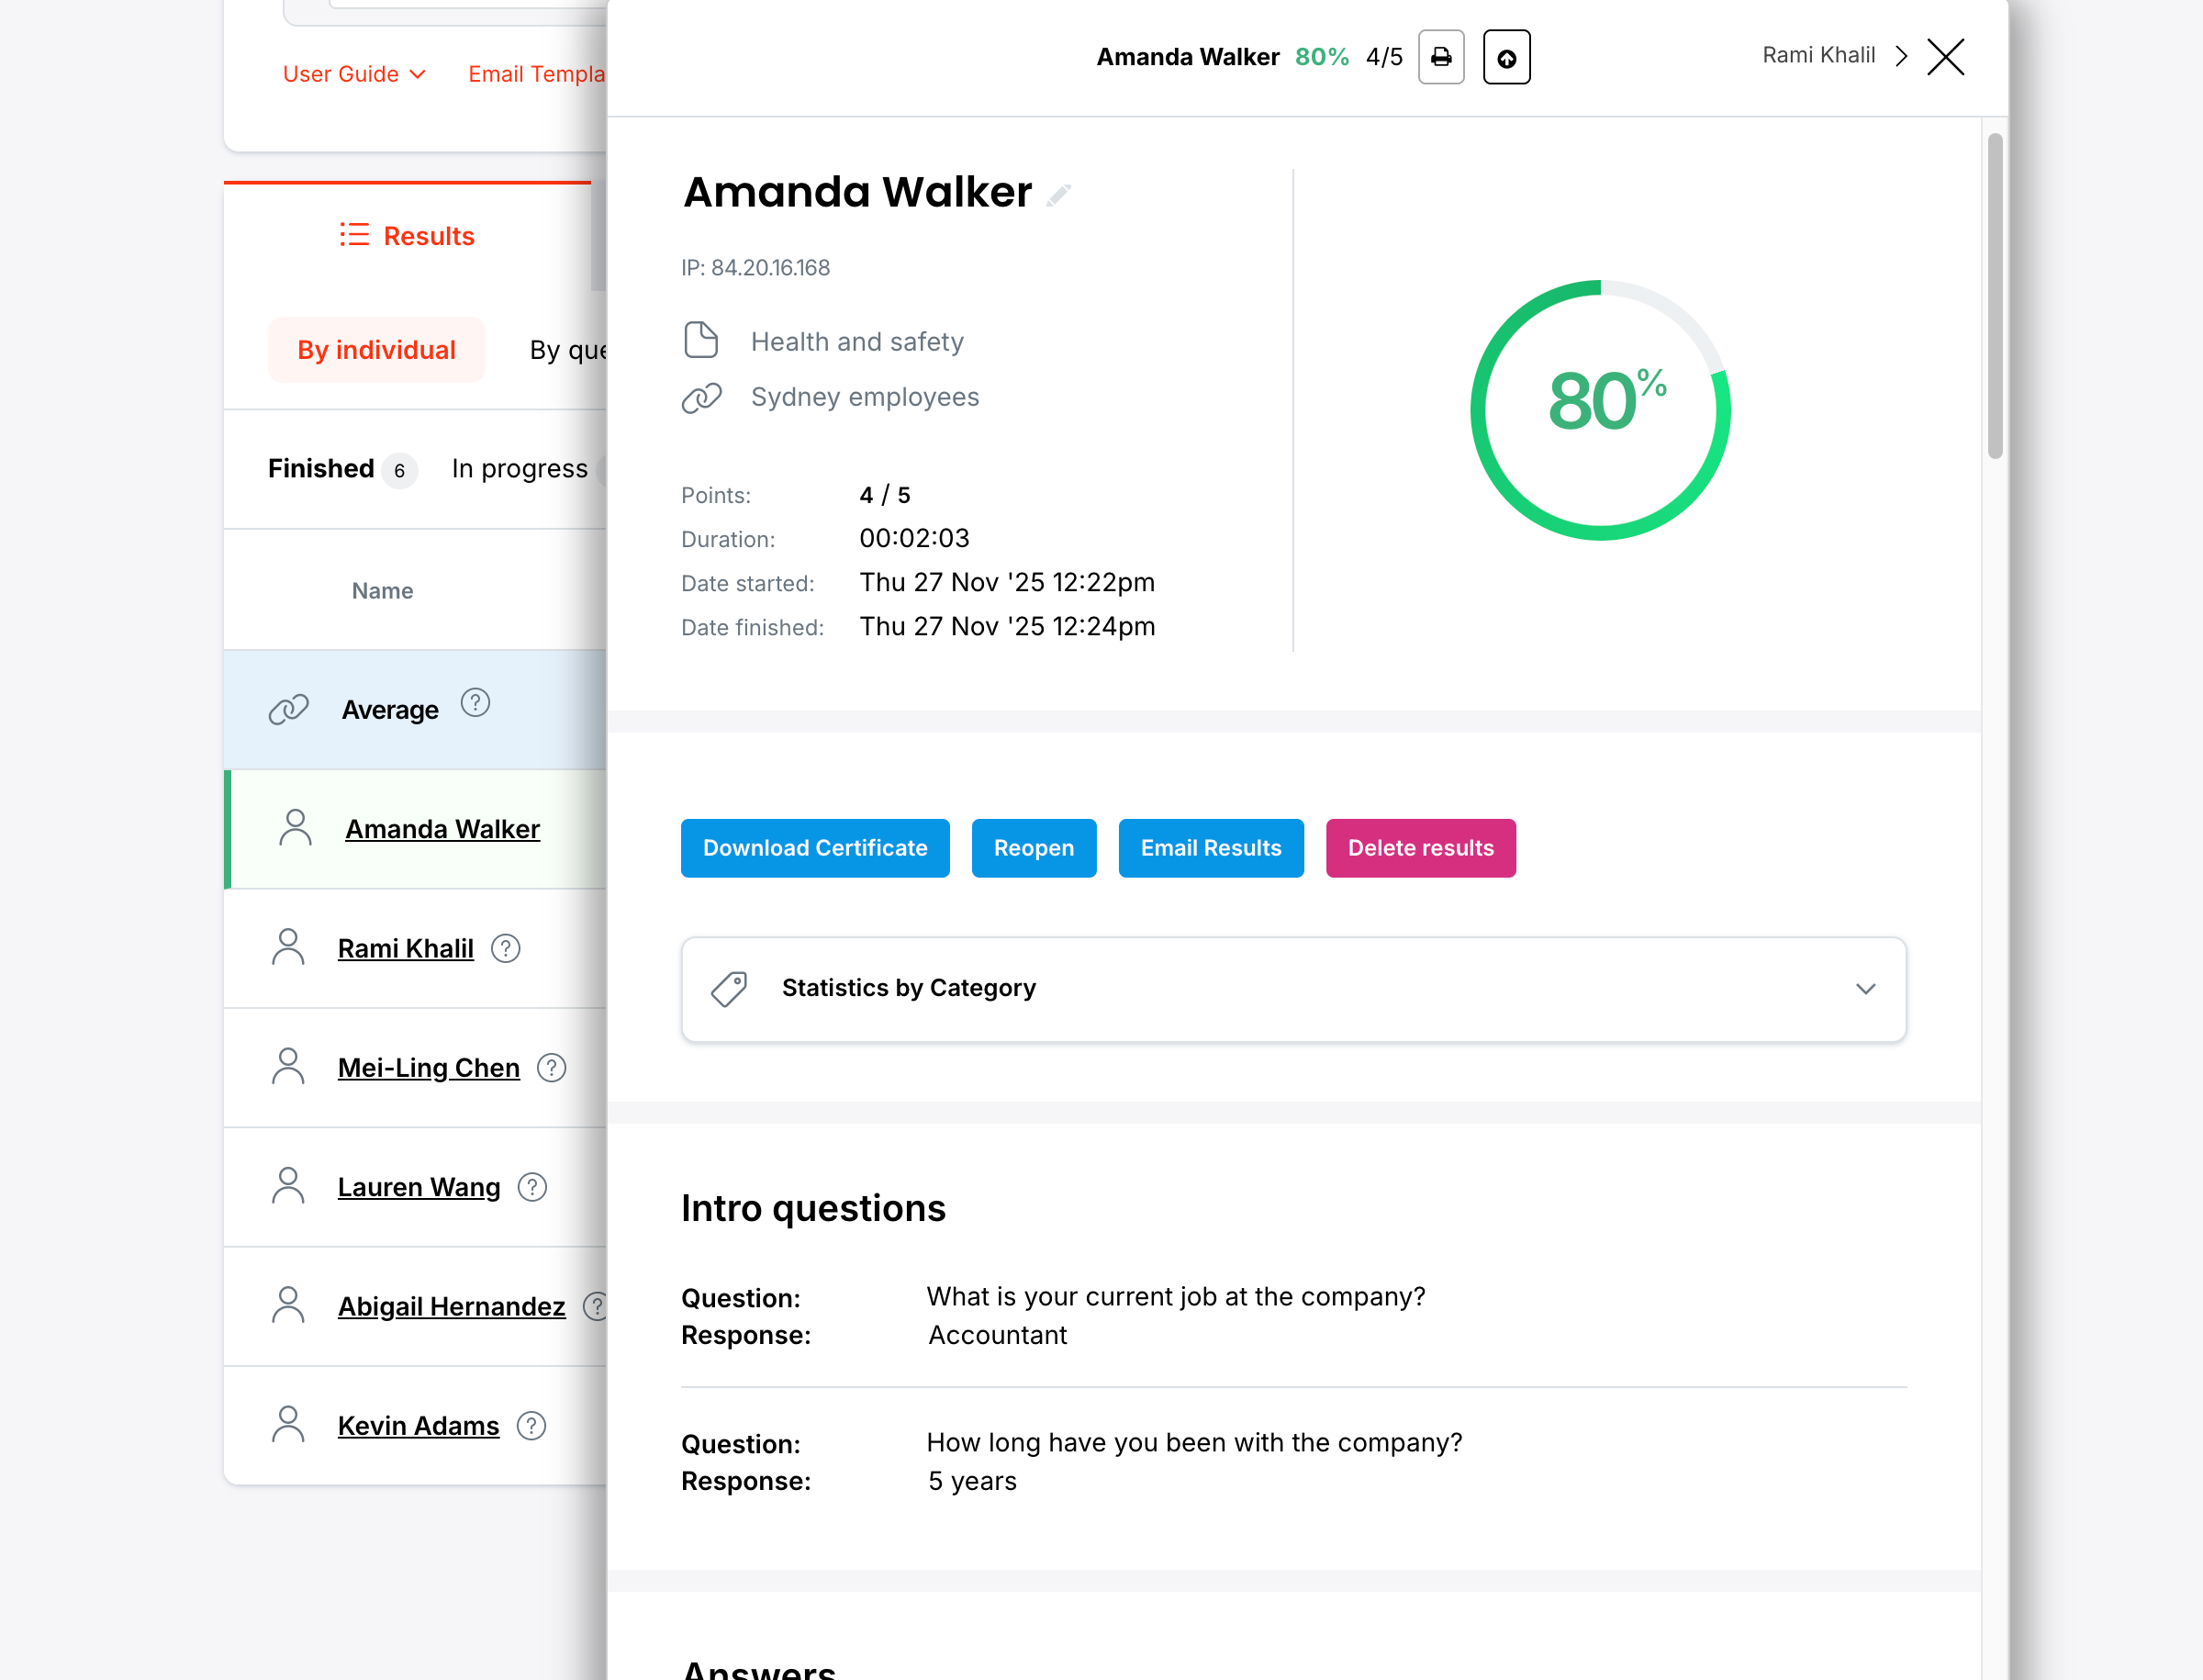This screenshot has width=2203, height=1680.
Task: Click the upload icon next to print
Action: [x=1506, y=57]
